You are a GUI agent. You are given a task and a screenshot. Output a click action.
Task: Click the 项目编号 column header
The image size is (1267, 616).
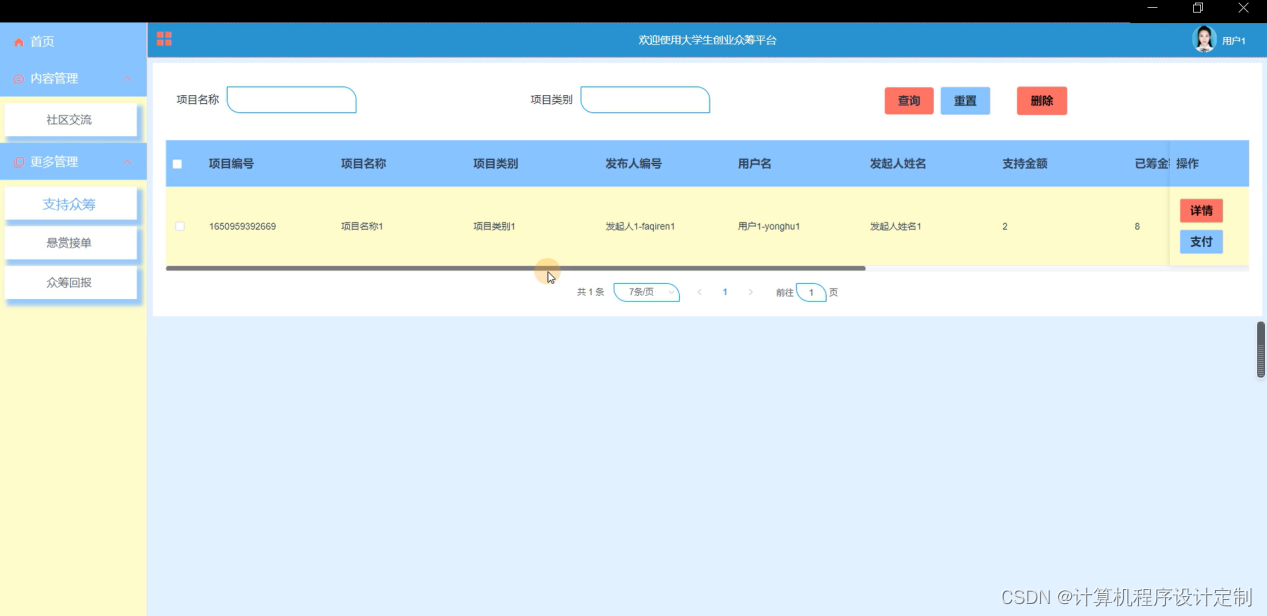coord(231,164)
